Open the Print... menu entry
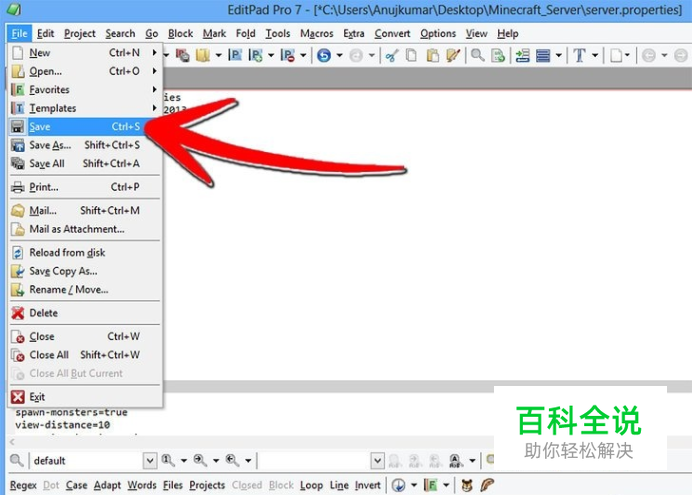The width and height of the screenshot is (692, 495). pyautogui.click(x=85, y=187)
